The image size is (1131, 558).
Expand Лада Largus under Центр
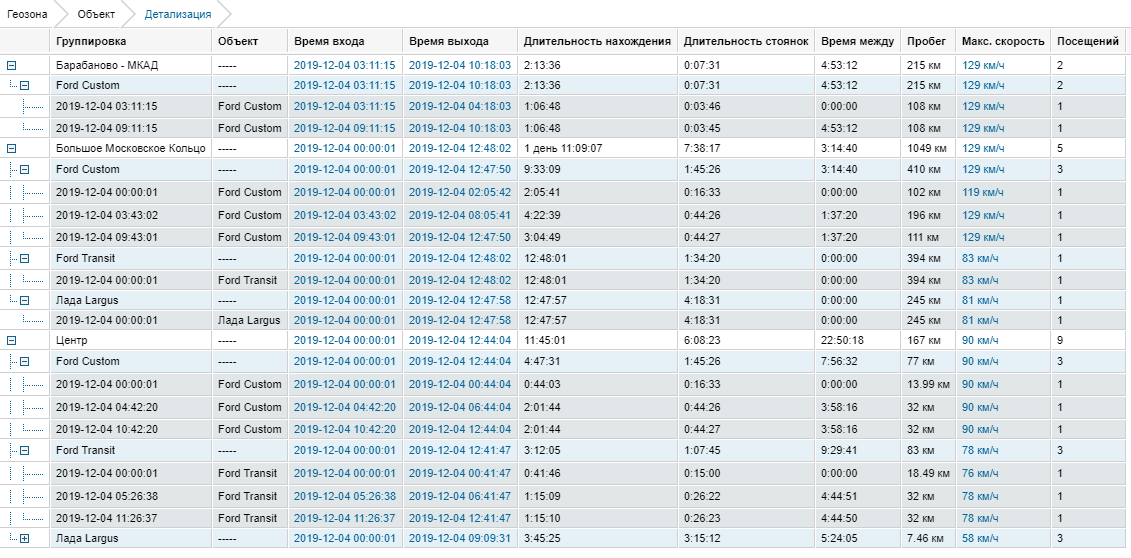[25, 539]
